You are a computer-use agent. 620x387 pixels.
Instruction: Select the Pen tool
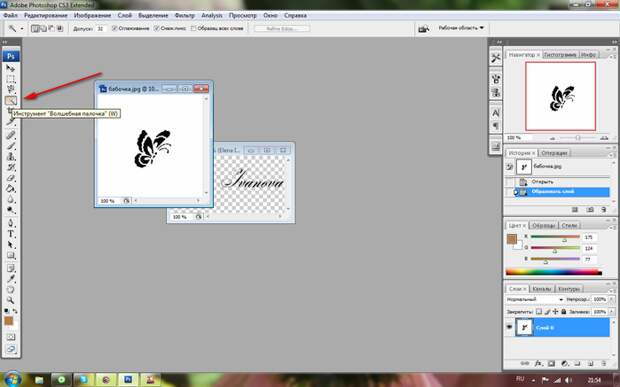[x=10, y=223]
